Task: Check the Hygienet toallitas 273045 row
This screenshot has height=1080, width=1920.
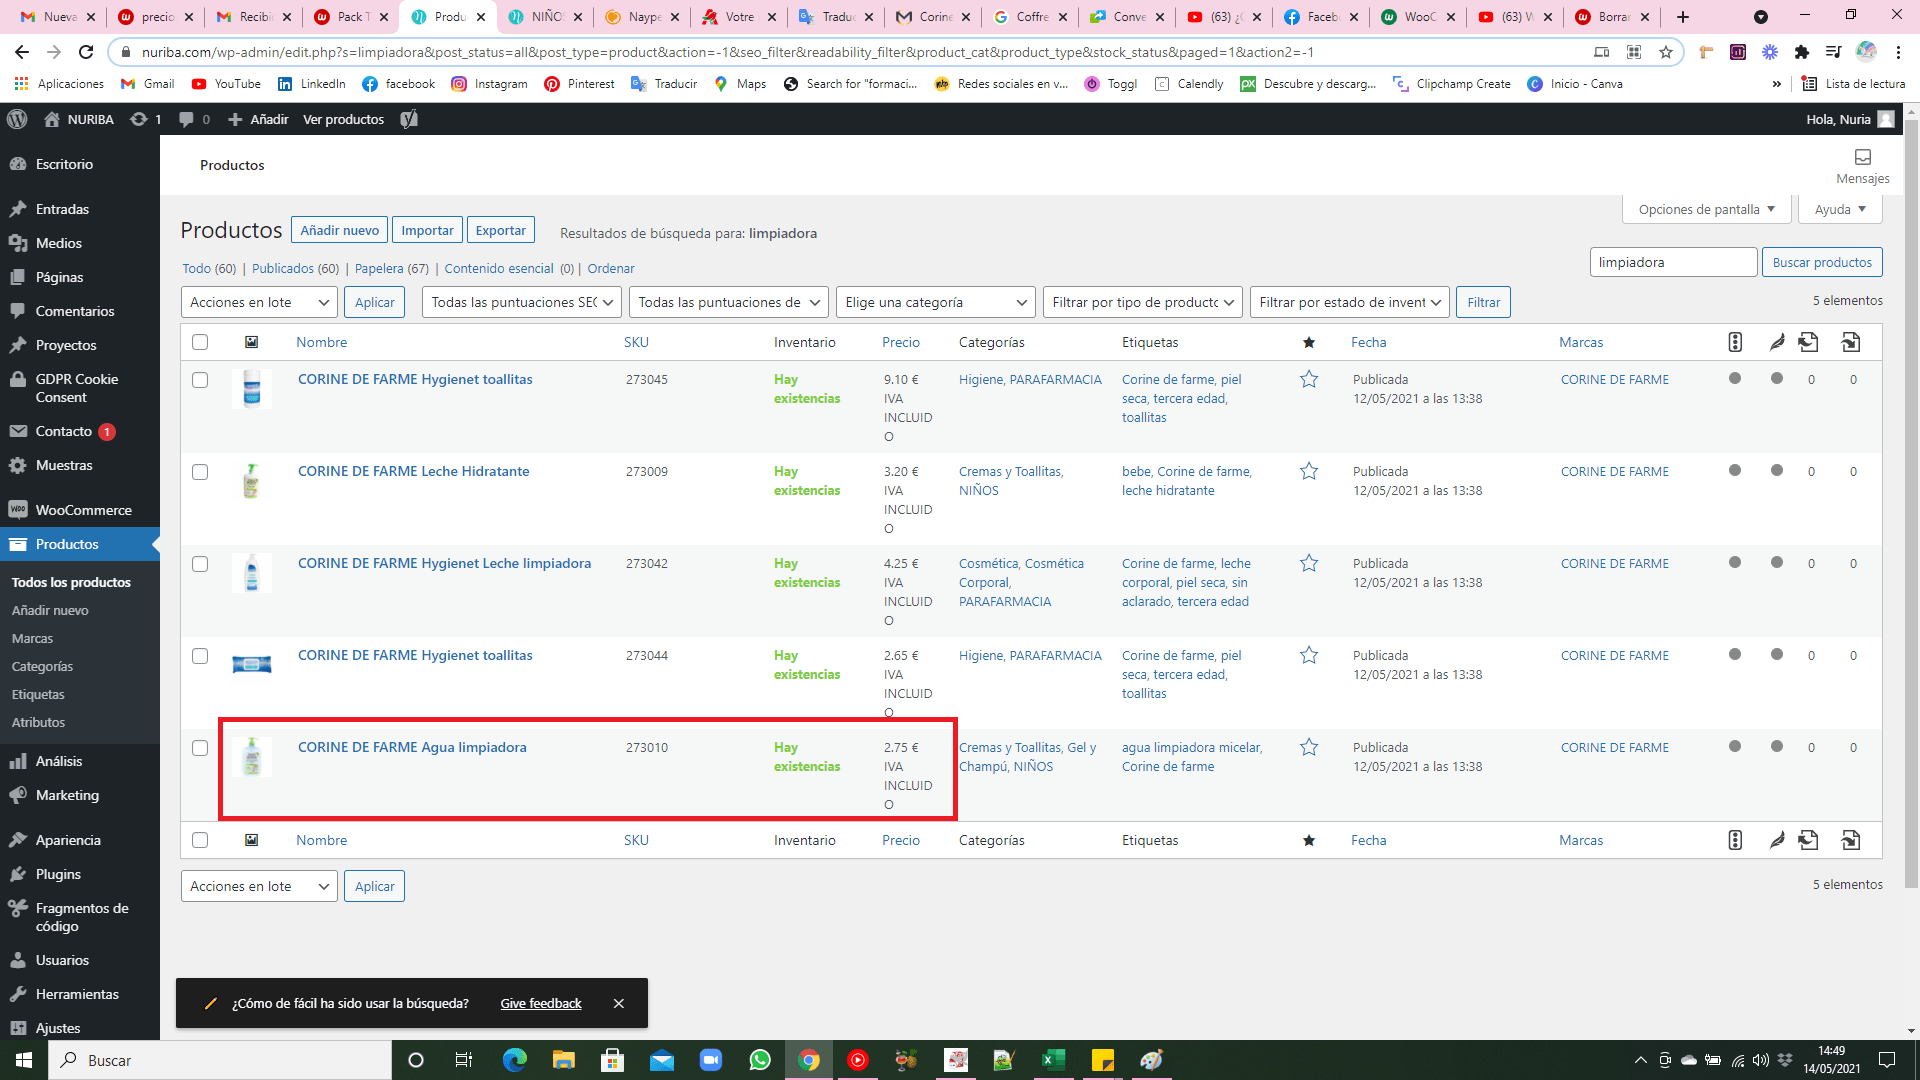Action: 200,380
